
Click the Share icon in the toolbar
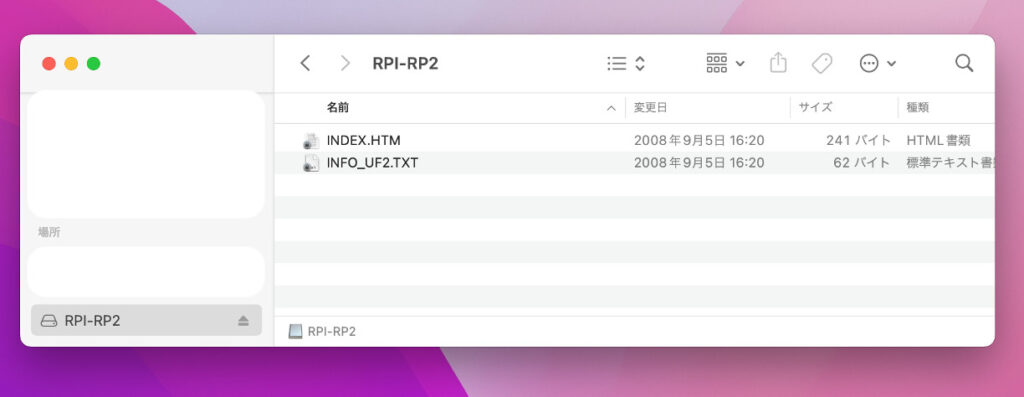pyautogui.click(x=778, y=63)
